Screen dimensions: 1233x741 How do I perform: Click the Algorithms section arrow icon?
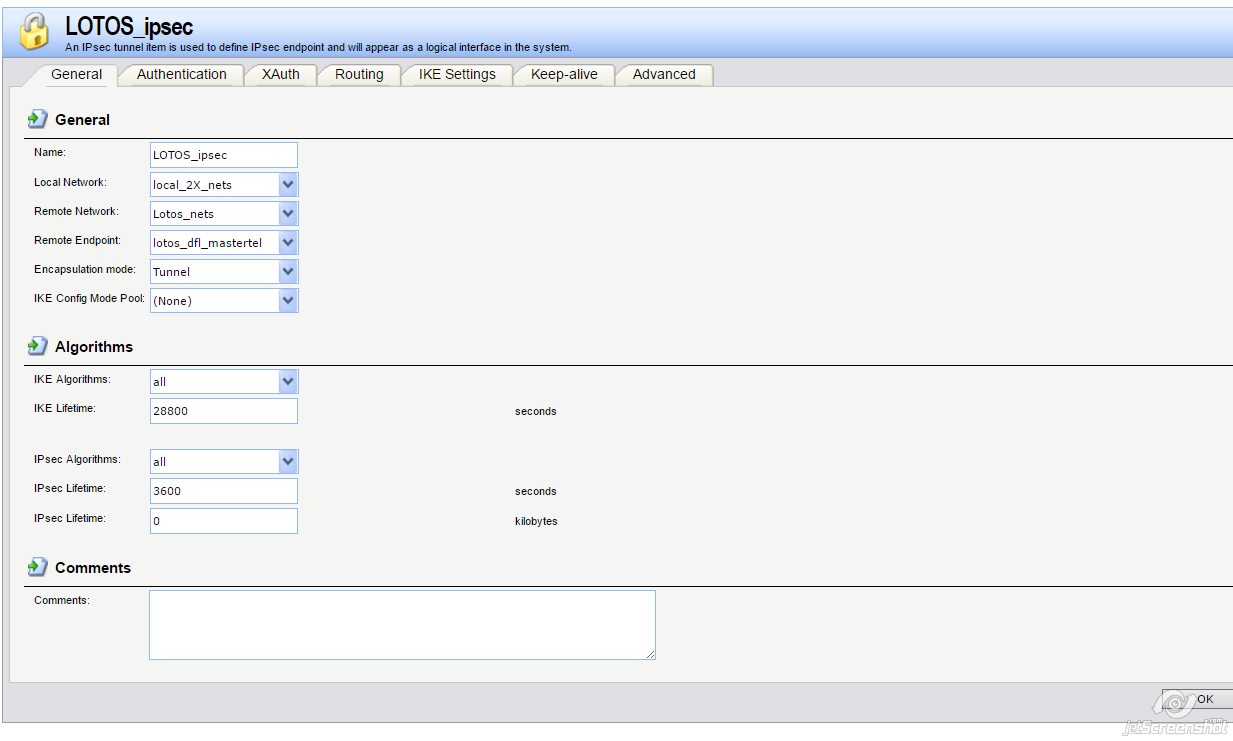click(x=37, y=346)
